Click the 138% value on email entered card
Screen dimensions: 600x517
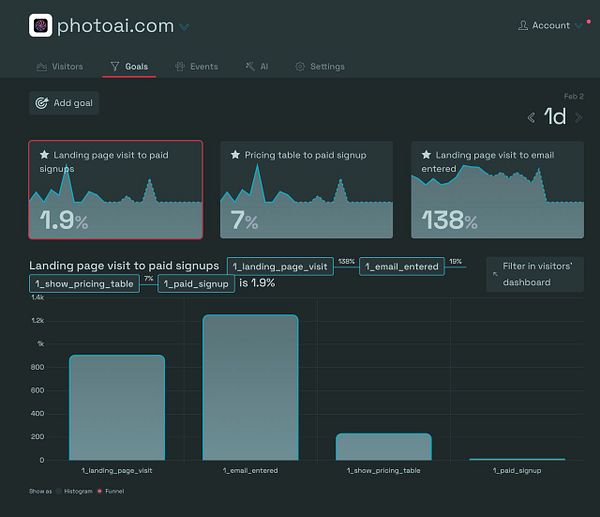450,220
